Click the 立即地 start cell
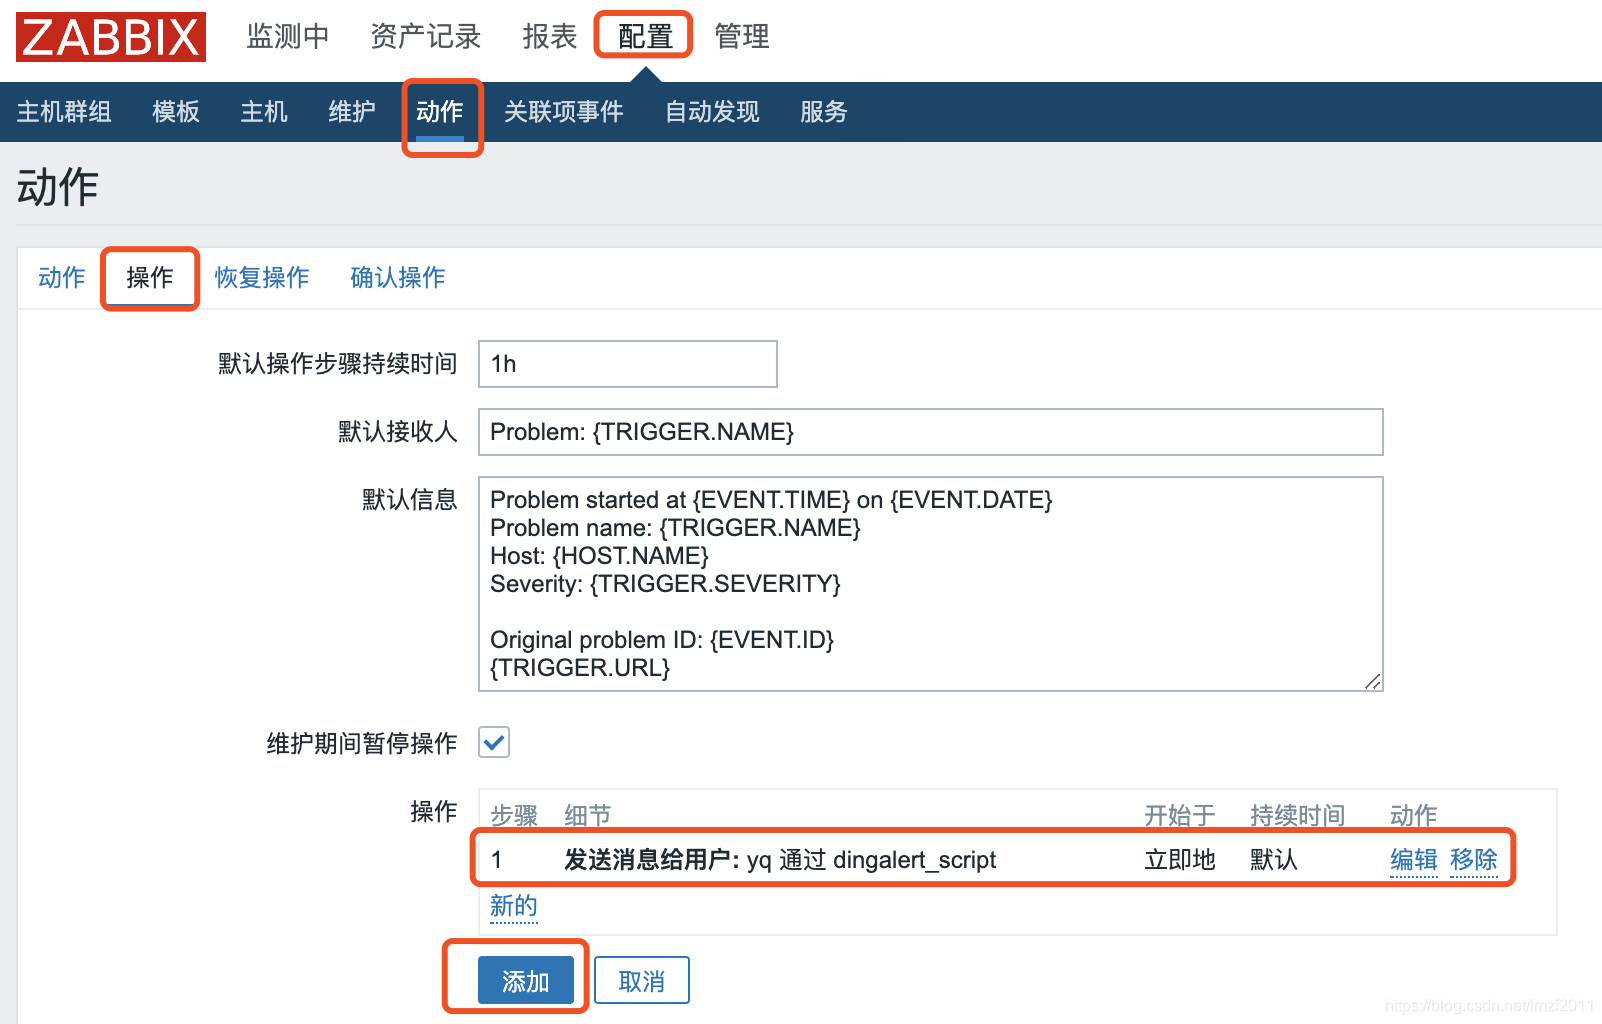This screenshot has height=1024, width=1602. point(1180,860)
